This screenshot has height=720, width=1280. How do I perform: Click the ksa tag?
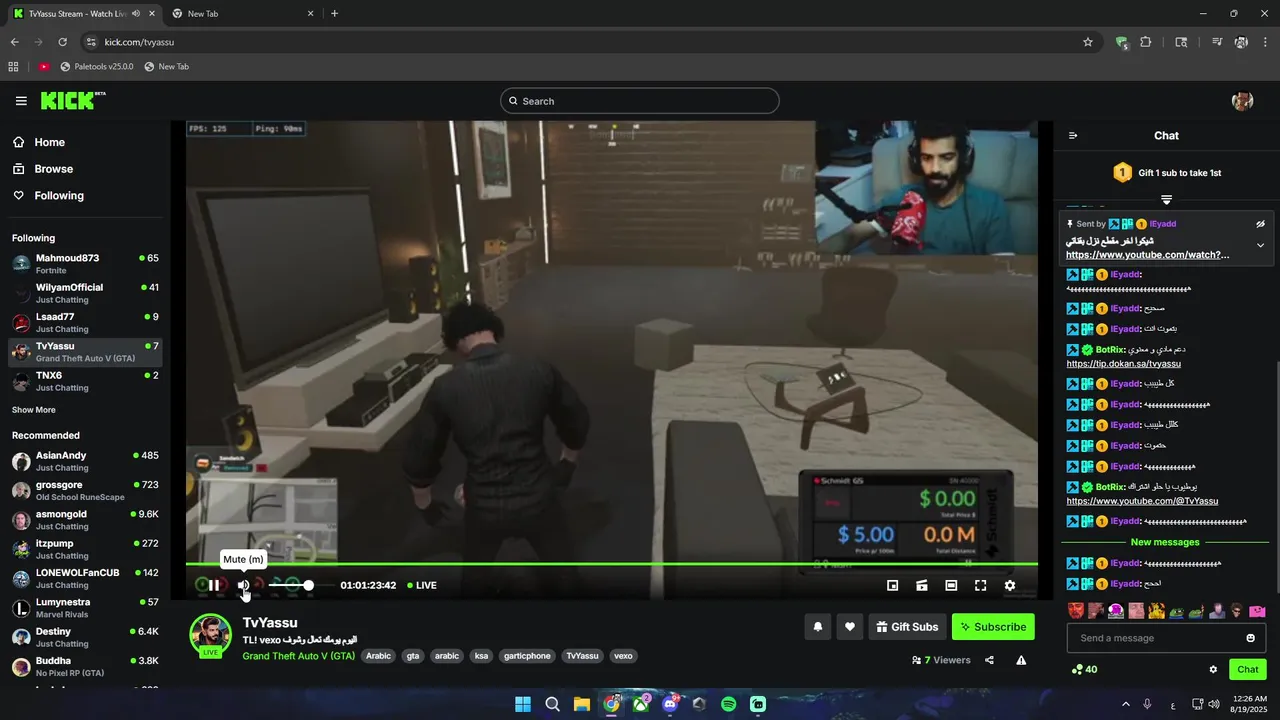coord(481,656)
